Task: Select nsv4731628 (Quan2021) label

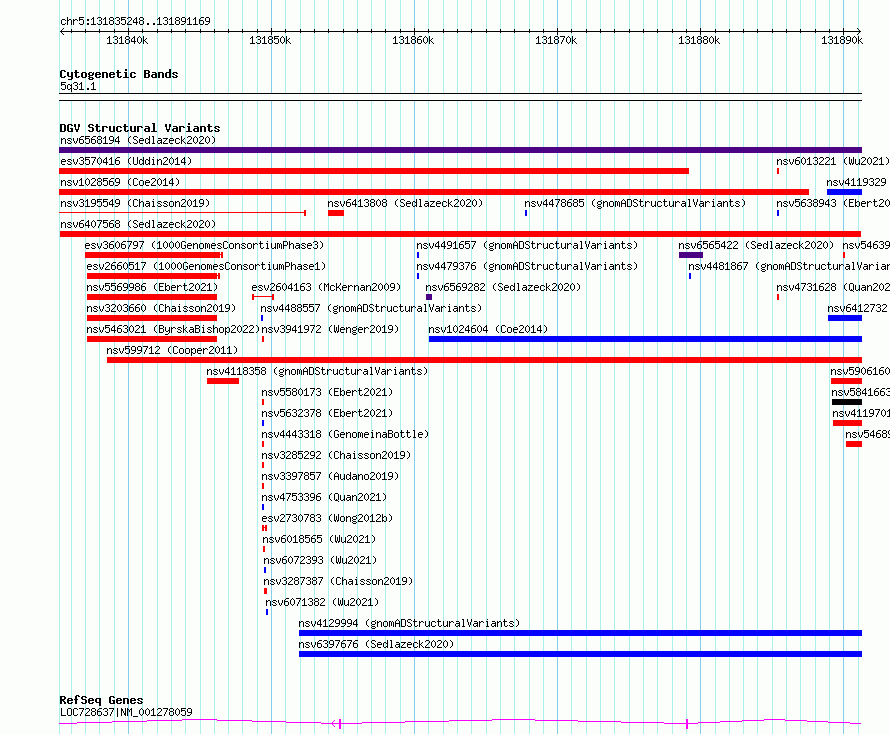Action: (x=833, y=287)
